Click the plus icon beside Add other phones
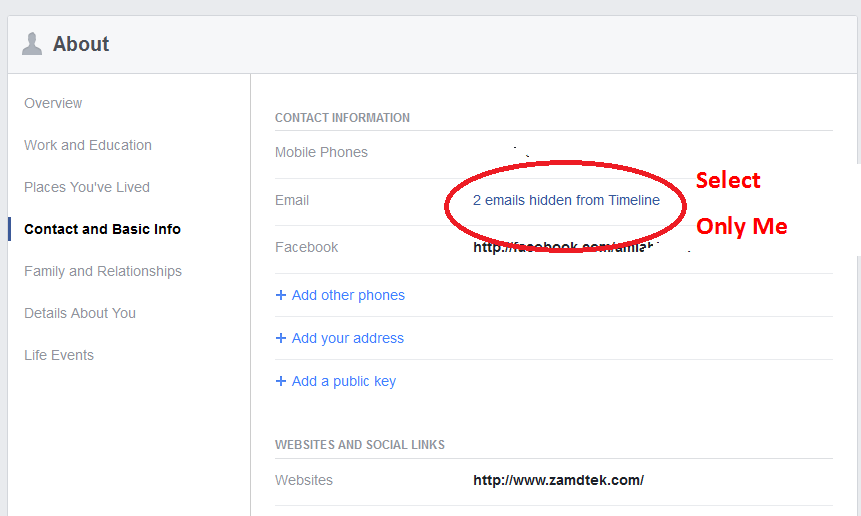 tap(281, 295)
